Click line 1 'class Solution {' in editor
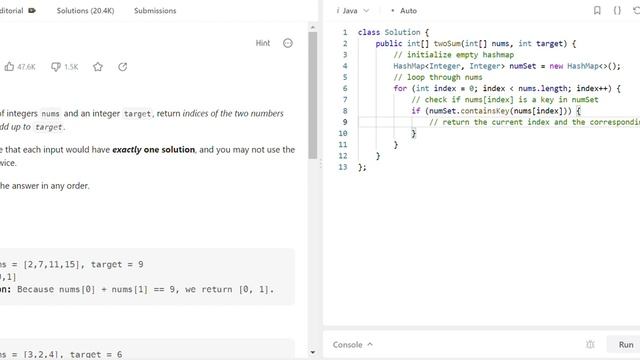 click(393, 32)
